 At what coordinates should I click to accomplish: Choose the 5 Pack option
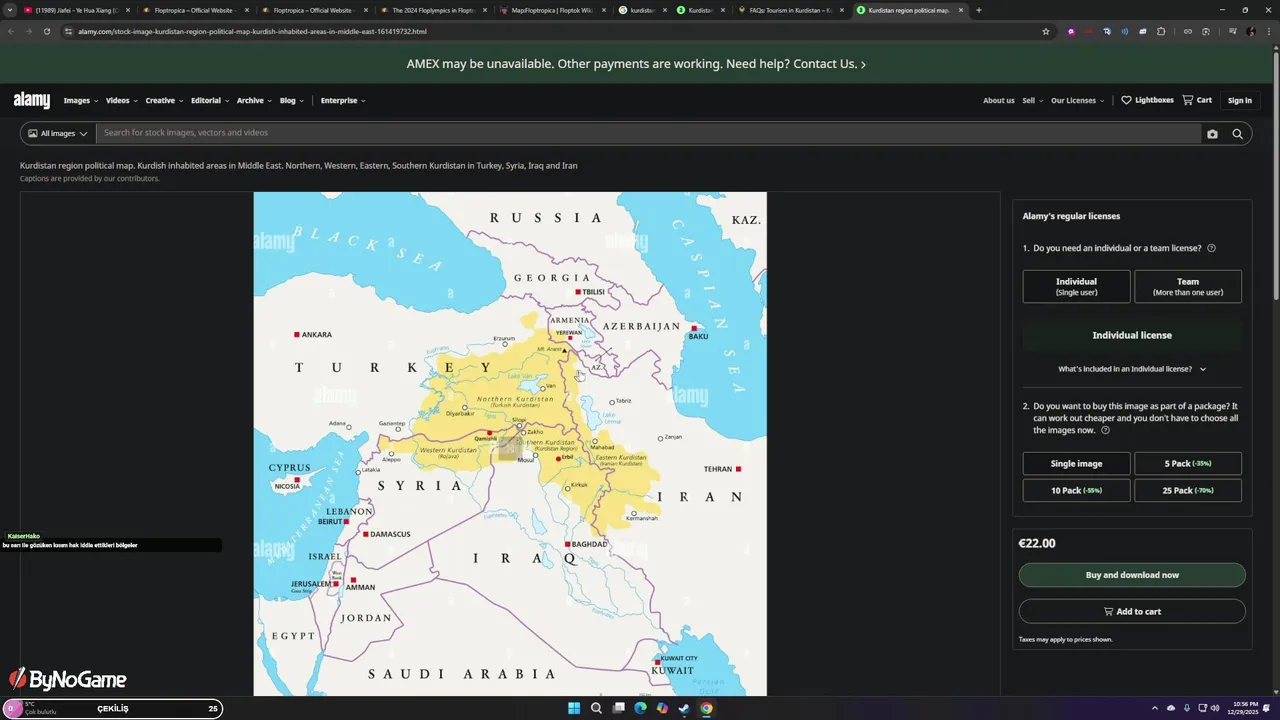click(x=1188, y=463)
